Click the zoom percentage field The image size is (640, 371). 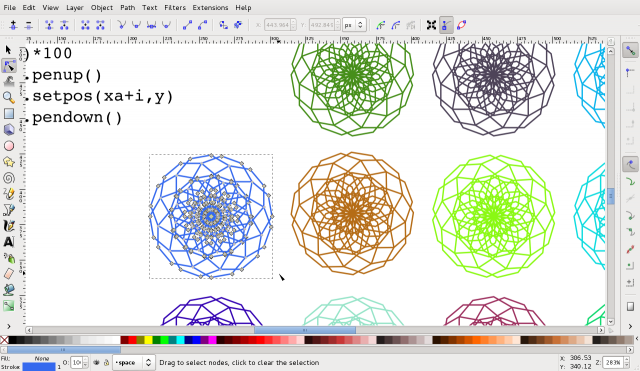[613, 362]
